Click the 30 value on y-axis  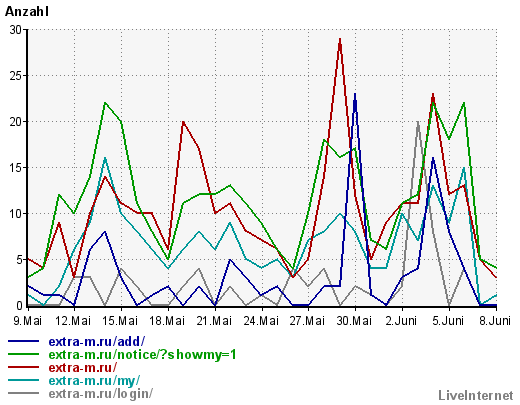pyautogui.click(x=15, y=30)
